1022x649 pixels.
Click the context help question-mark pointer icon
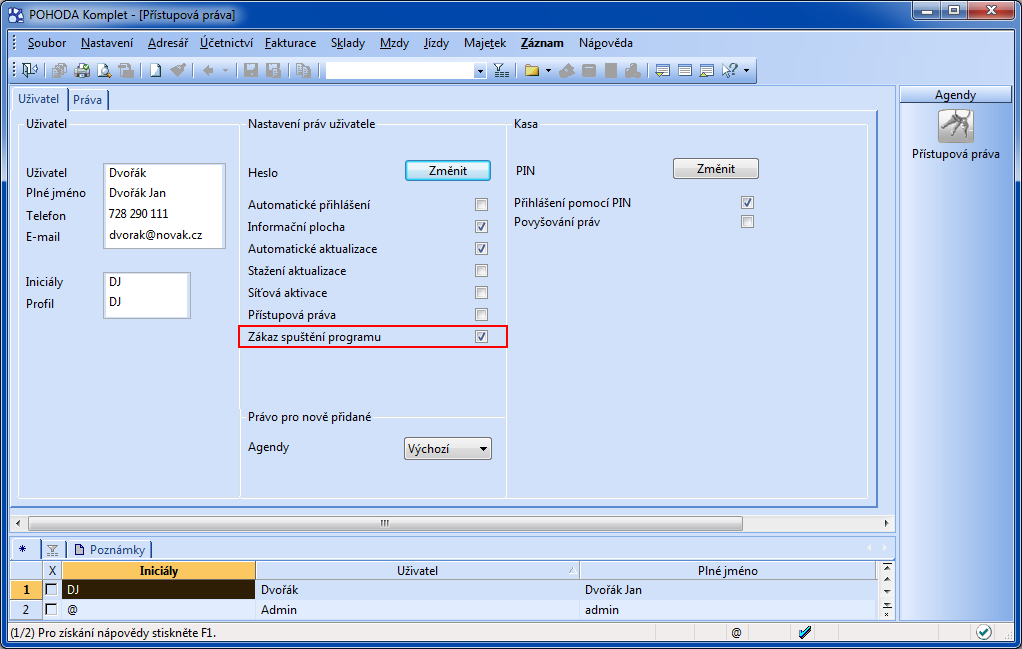coord(729,70)
